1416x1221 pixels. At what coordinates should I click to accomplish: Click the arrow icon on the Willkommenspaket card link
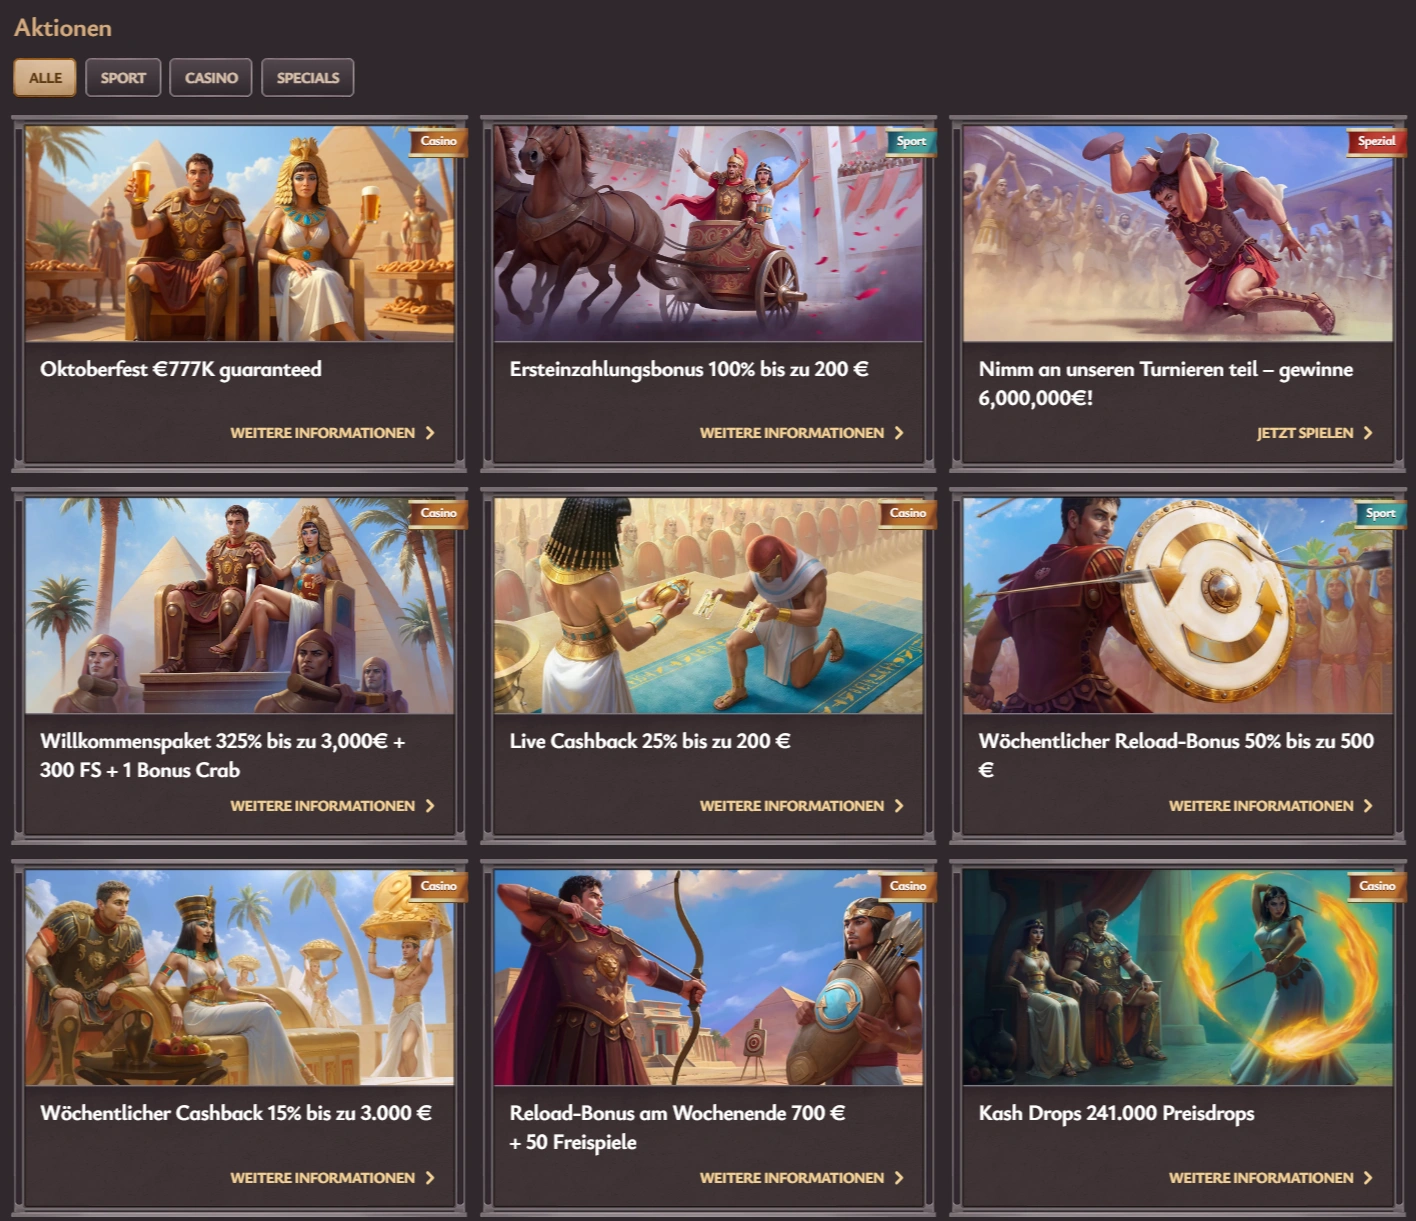click(430, 806)
